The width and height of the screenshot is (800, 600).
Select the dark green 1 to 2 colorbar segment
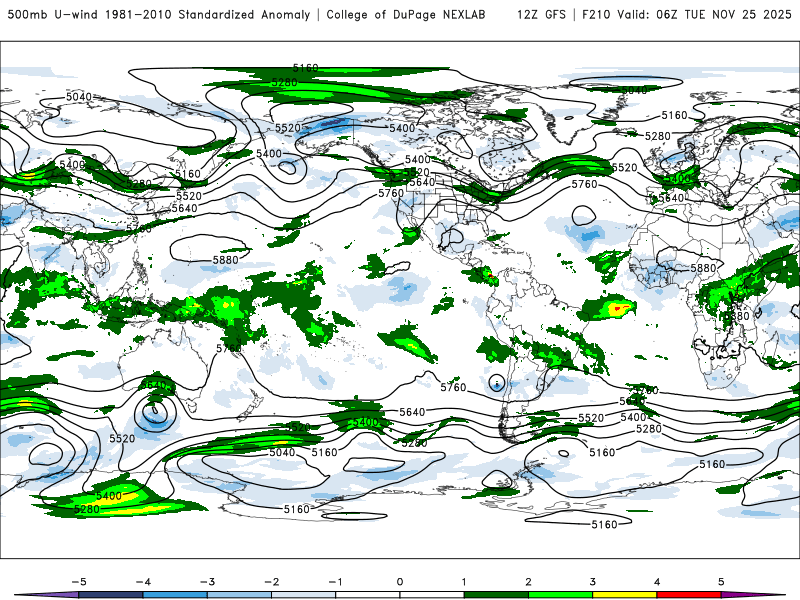[496, 595]
